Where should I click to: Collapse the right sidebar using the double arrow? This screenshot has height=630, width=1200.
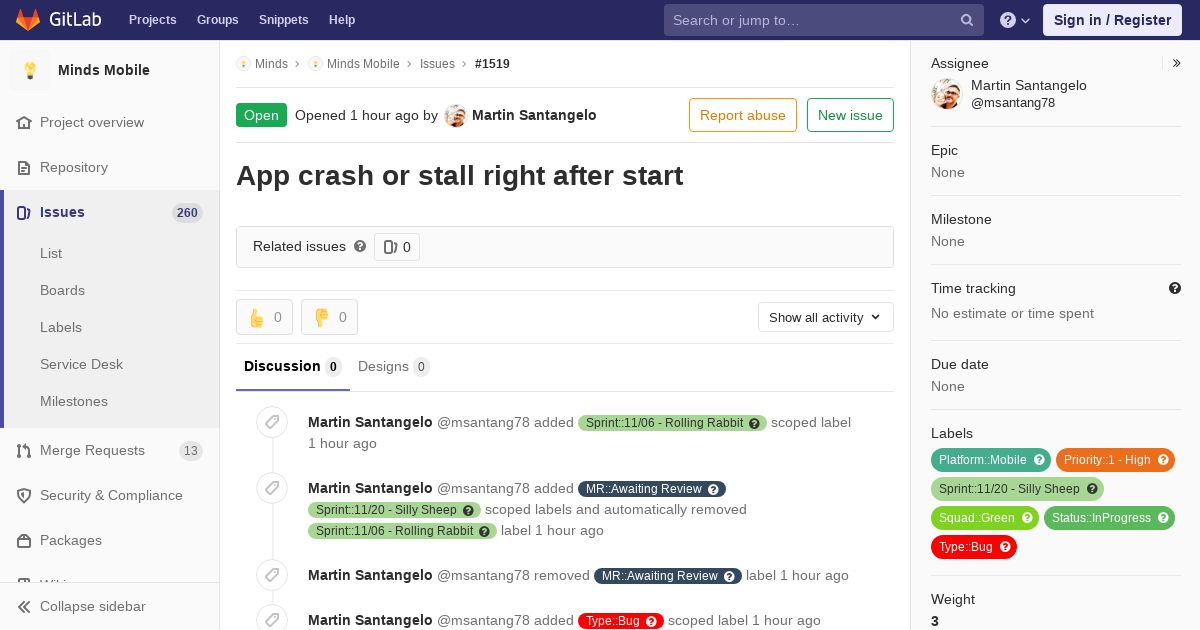point(1177,63)
